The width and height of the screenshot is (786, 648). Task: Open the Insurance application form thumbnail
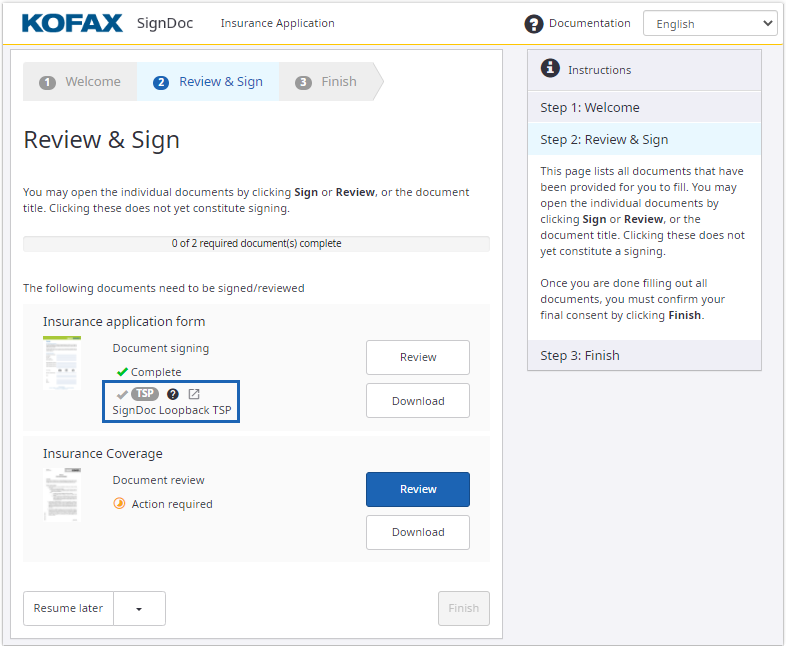tap(63, 363)
